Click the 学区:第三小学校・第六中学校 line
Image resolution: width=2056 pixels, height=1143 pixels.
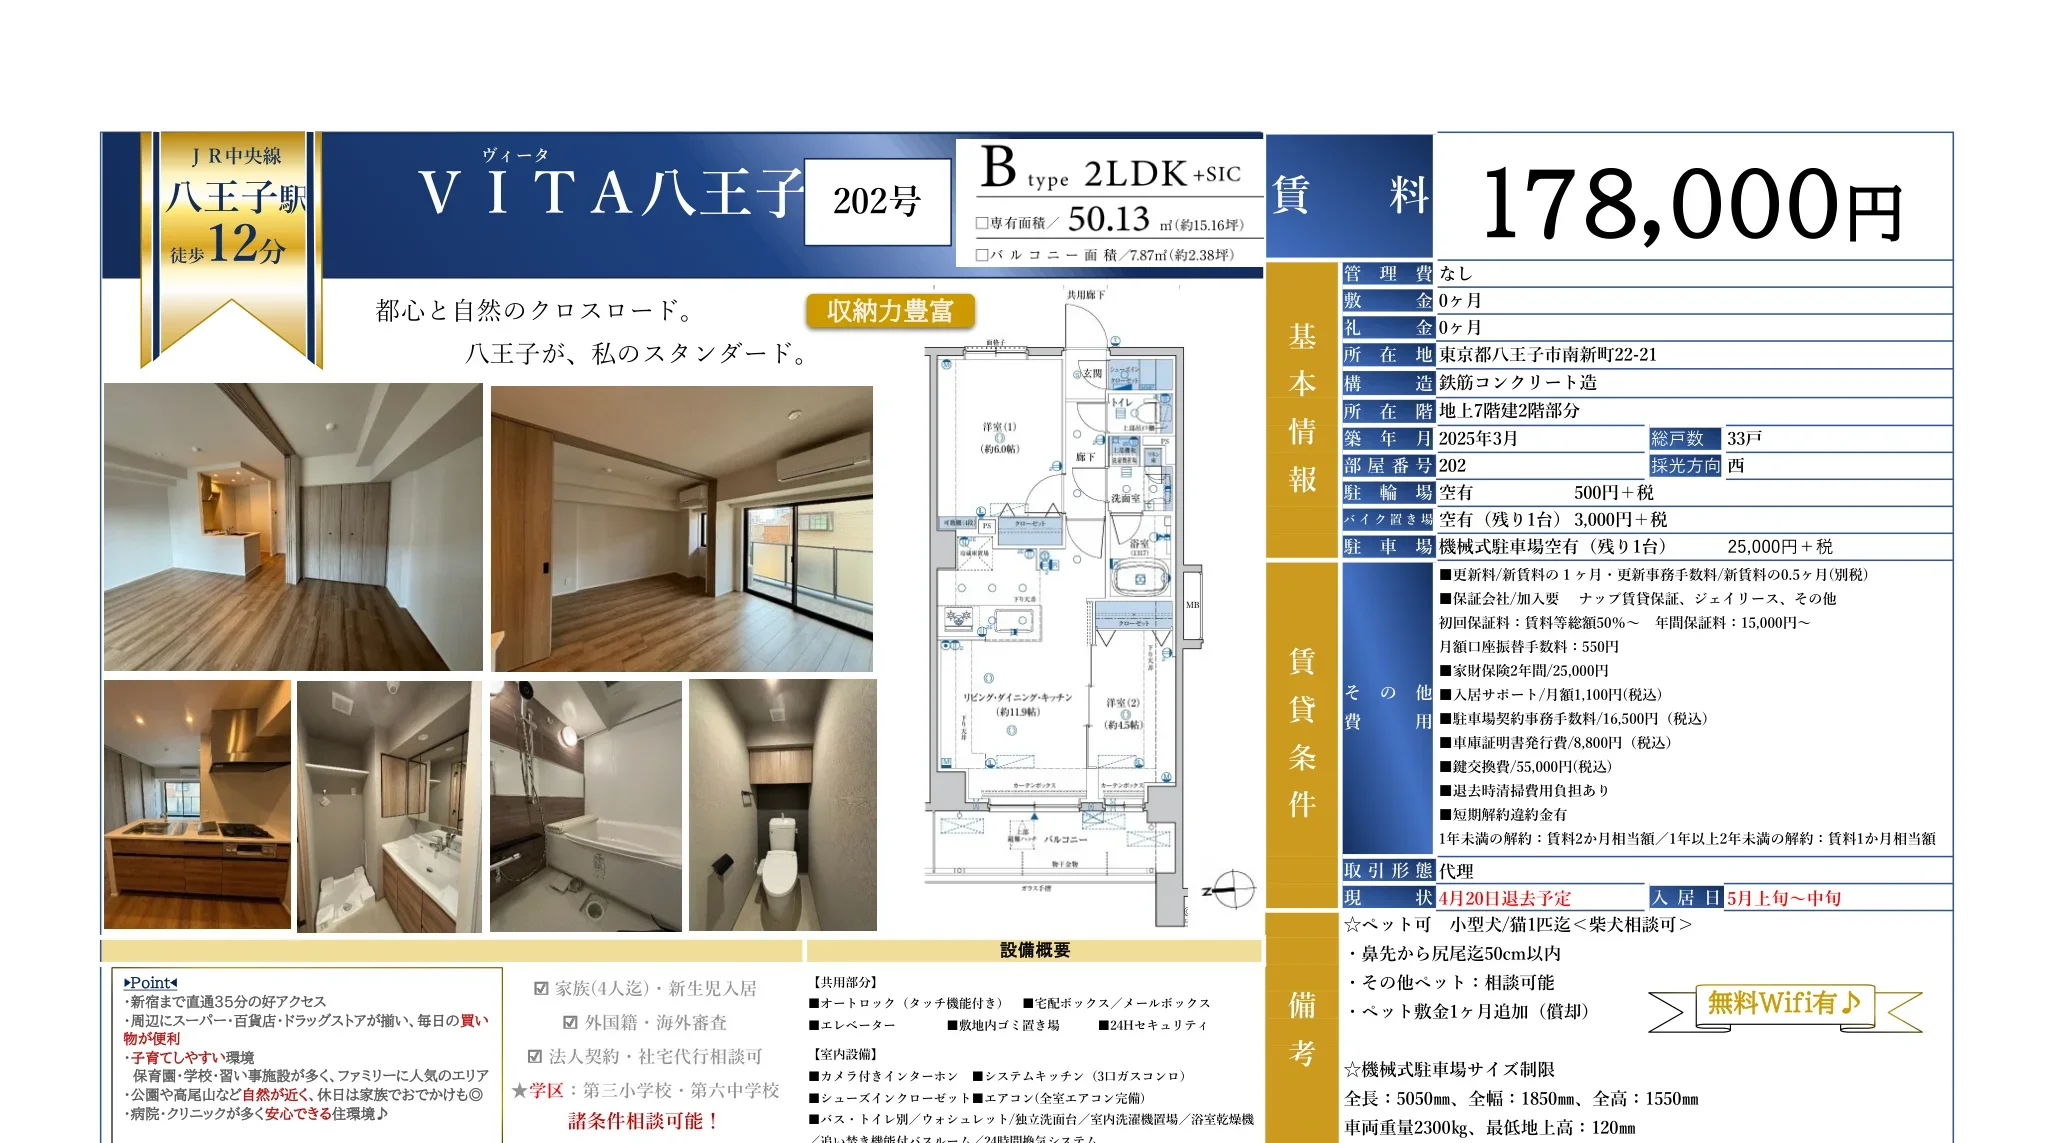coord(646,1091)
